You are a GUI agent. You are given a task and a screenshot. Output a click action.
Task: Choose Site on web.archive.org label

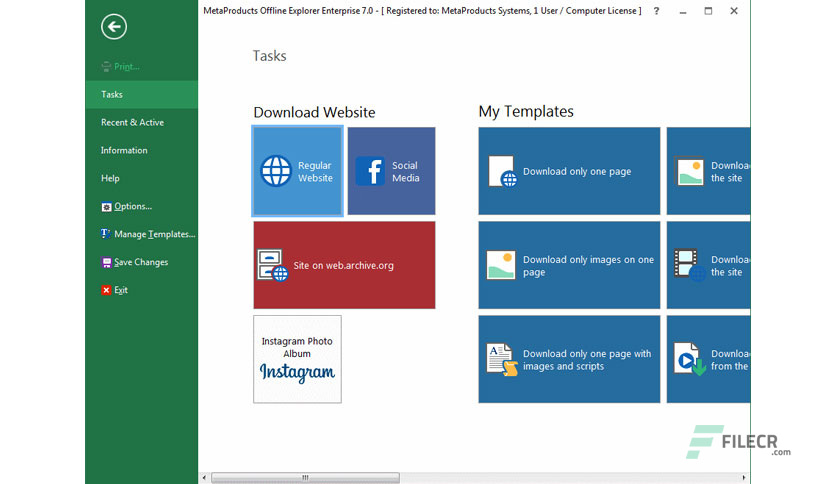(343, 265)
